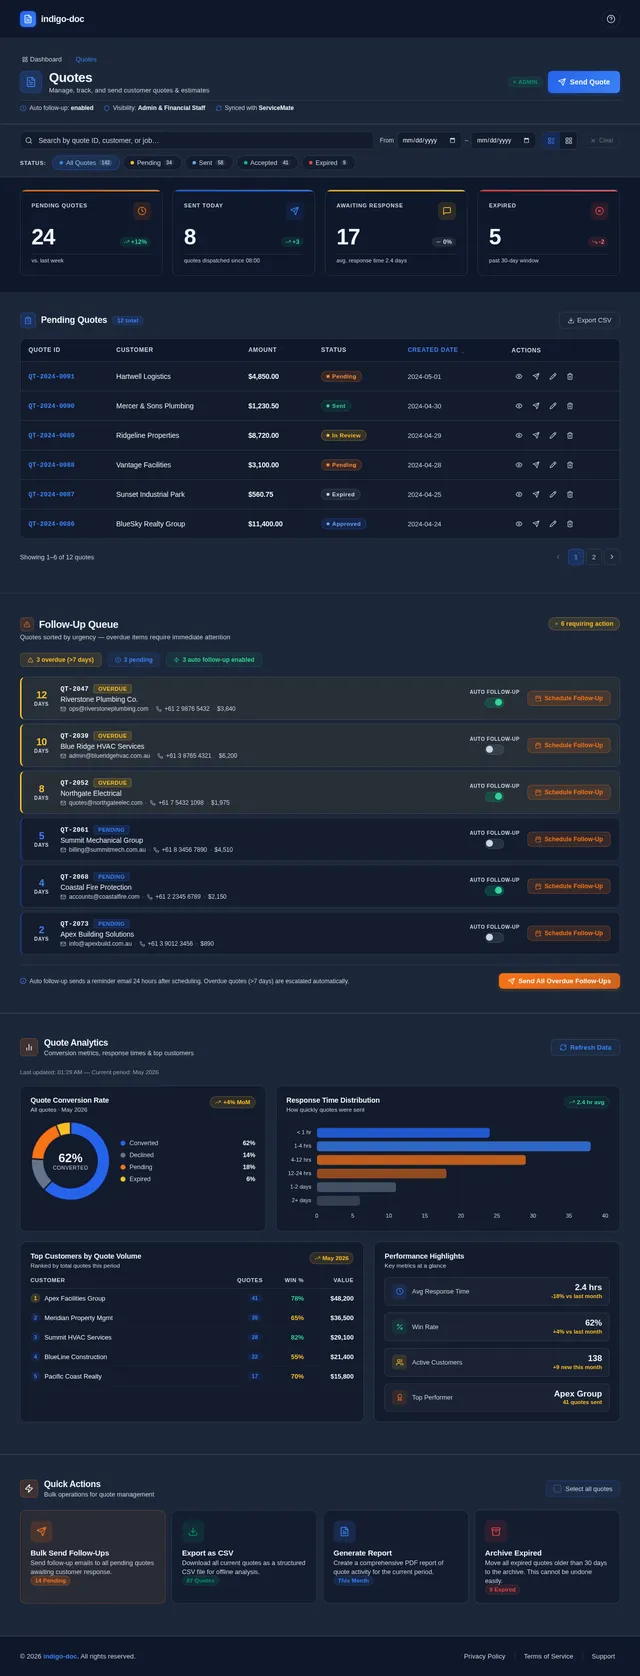Filter by Expired status tab
Image resolution: width=640 pixels, height=1676 pixels.
pos(328,163)
